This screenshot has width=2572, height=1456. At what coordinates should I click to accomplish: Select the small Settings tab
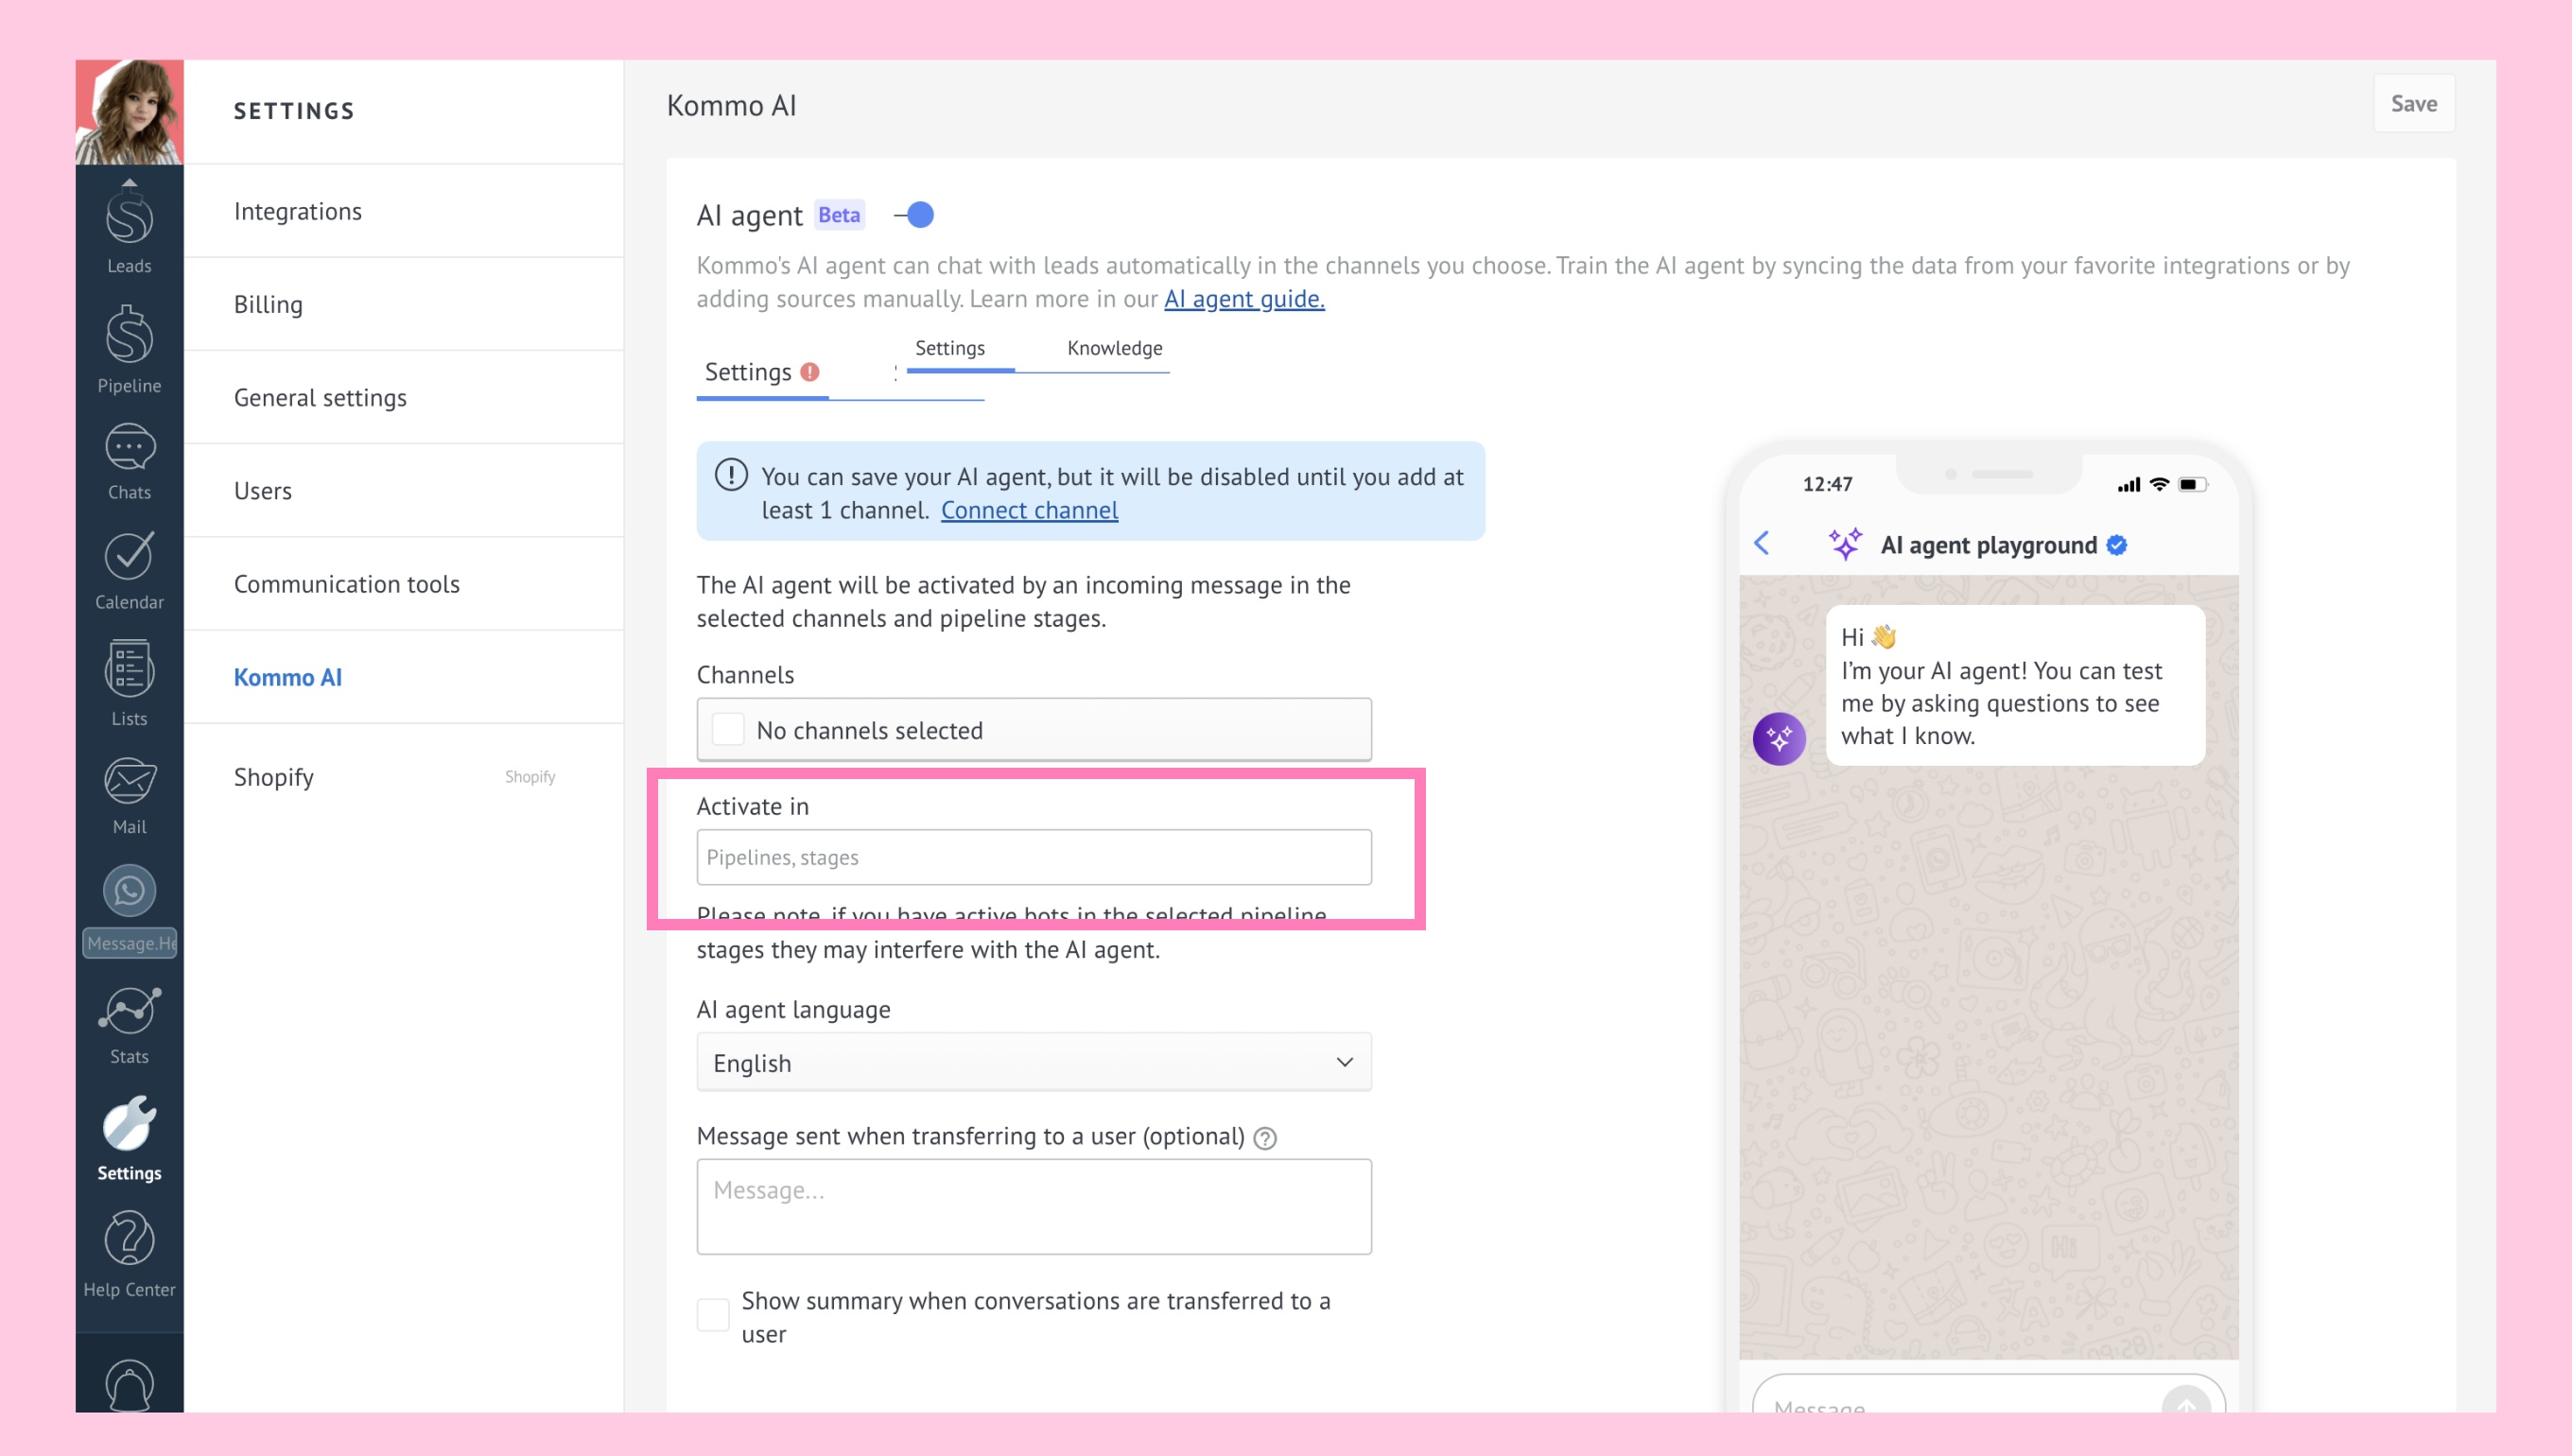(x=950, y=348)
